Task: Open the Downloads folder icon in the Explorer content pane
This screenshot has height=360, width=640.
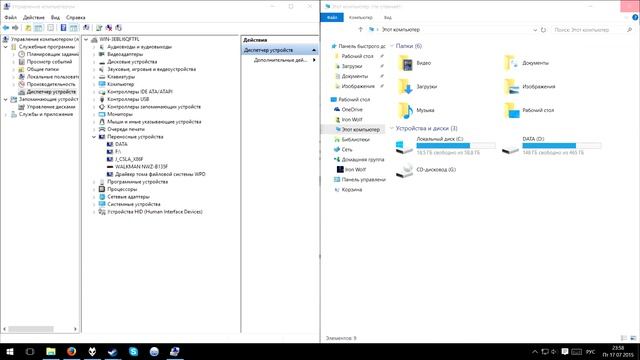Action: [406, 87]
